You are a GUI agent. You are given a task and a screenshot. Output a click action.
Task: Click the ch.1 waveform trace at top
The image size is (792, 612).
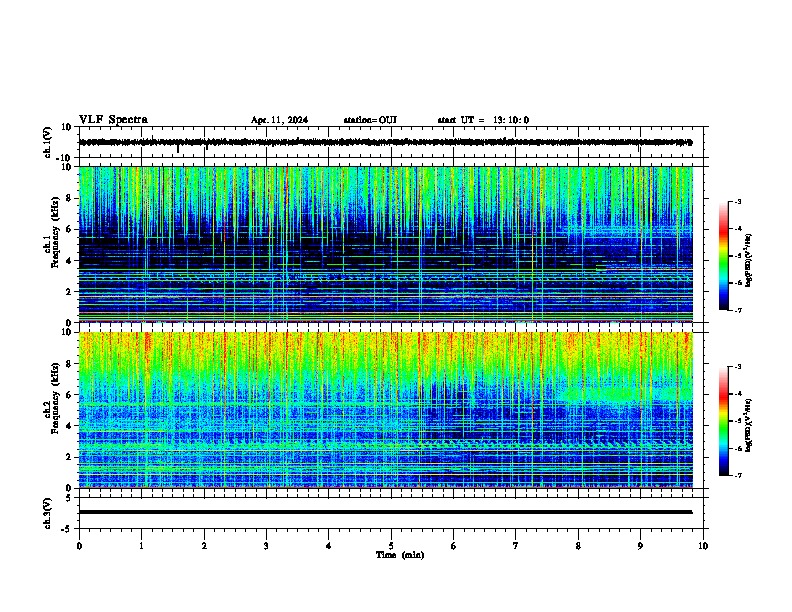tap(386, 142)
